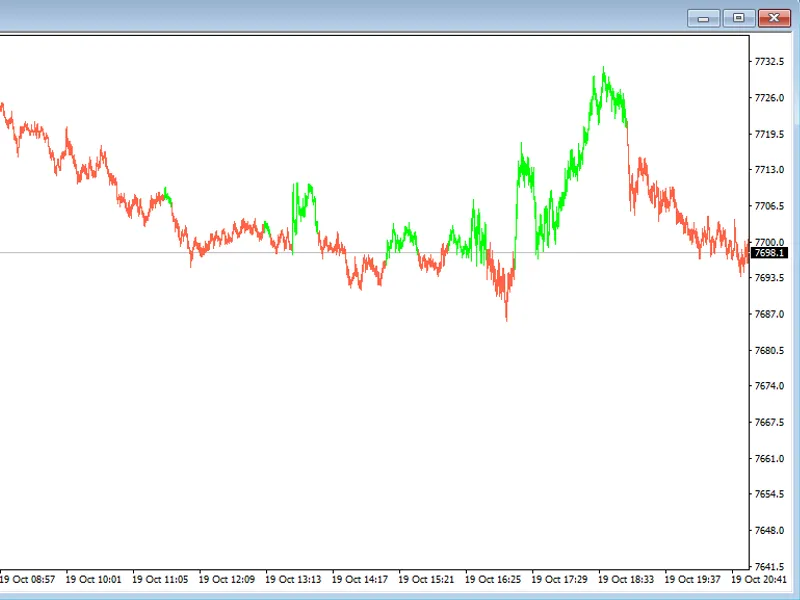The height and width of the screenshot is (600, 800).
Task: Click price level 7693.5 on axis
Action: pyautogui.click(x=769, y=278)
